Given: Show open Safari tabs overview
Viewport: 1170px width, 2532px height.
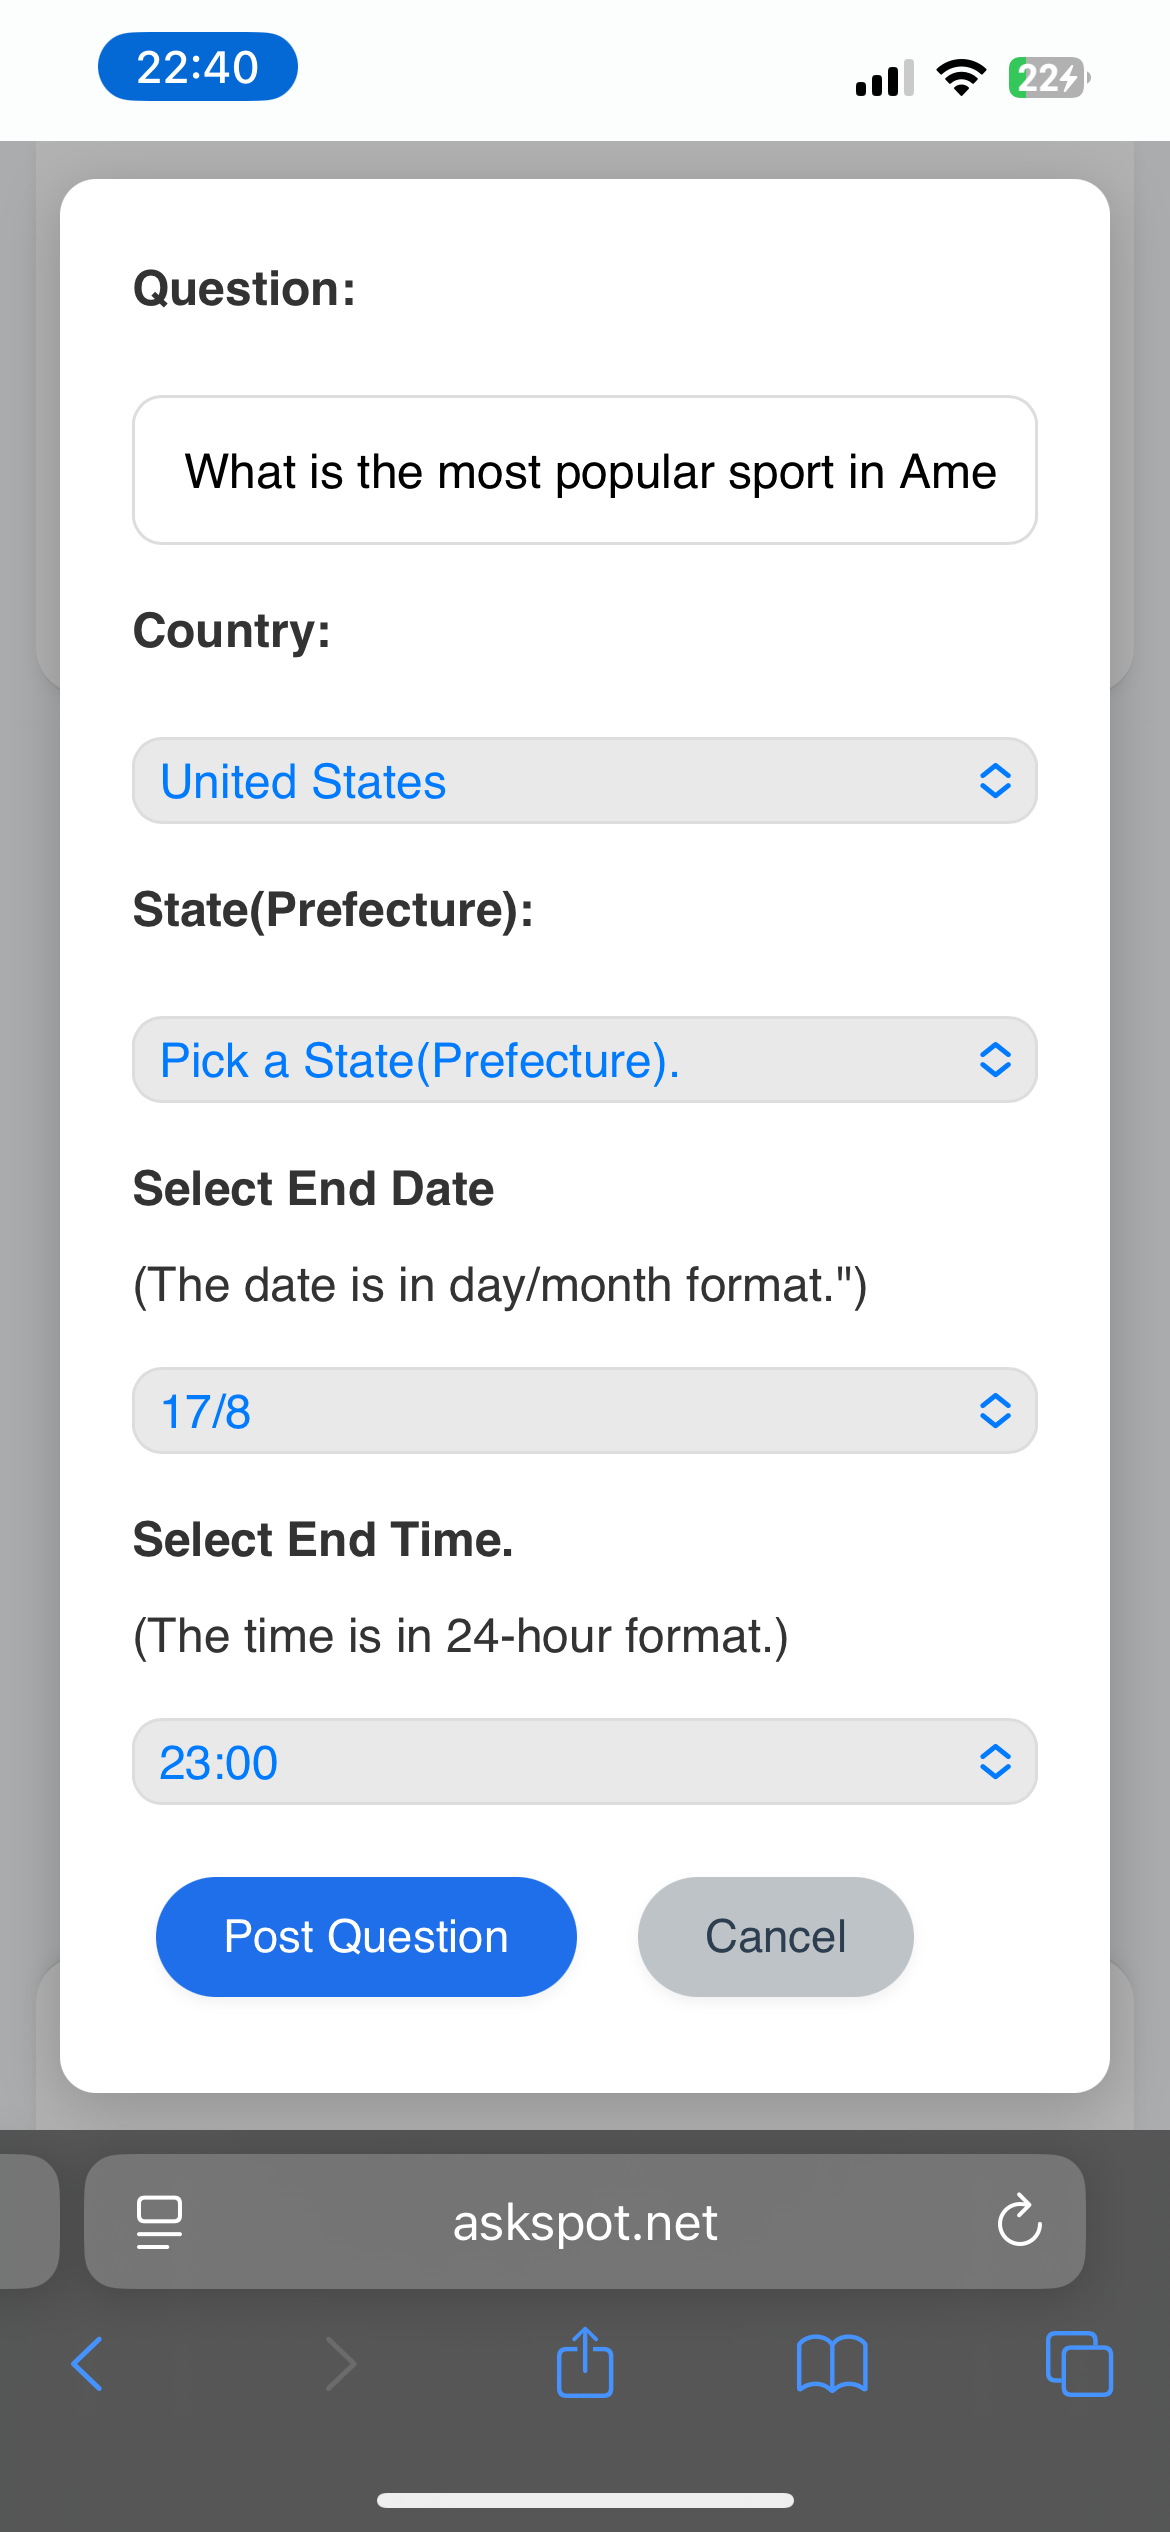Looking at the screenshot, I should click(x=1079, y=2364).
